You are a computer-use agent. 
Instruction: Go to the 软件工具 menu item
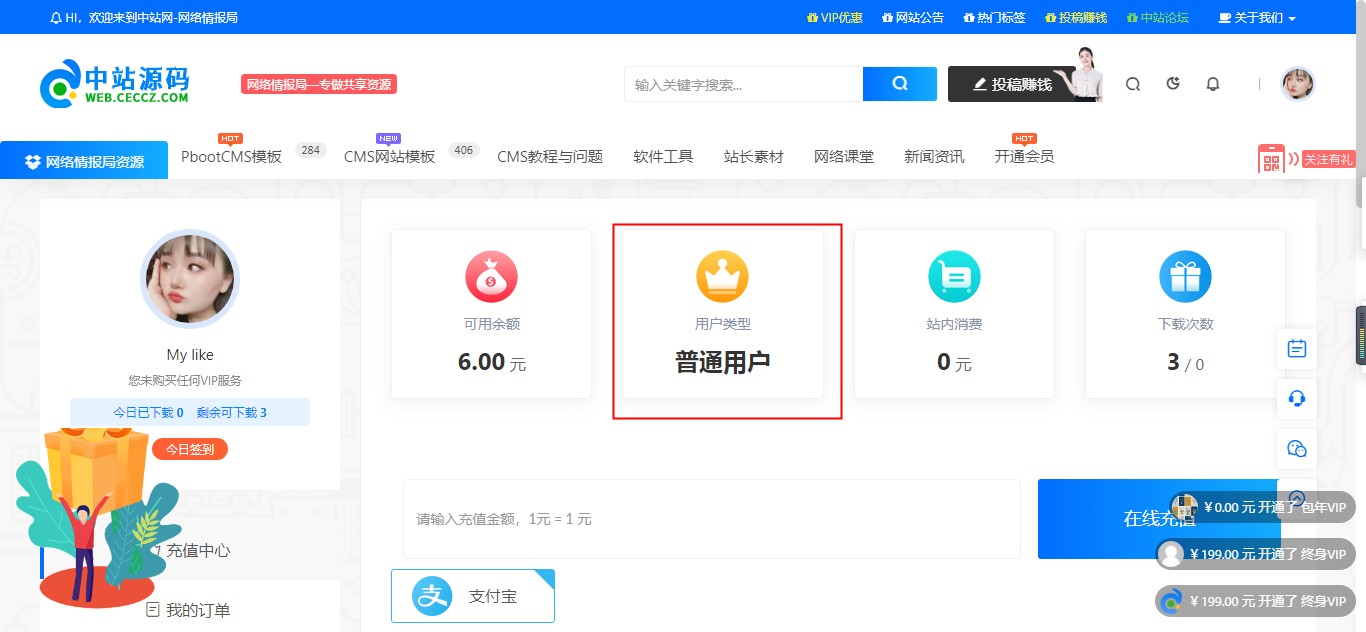pos(663,157)
